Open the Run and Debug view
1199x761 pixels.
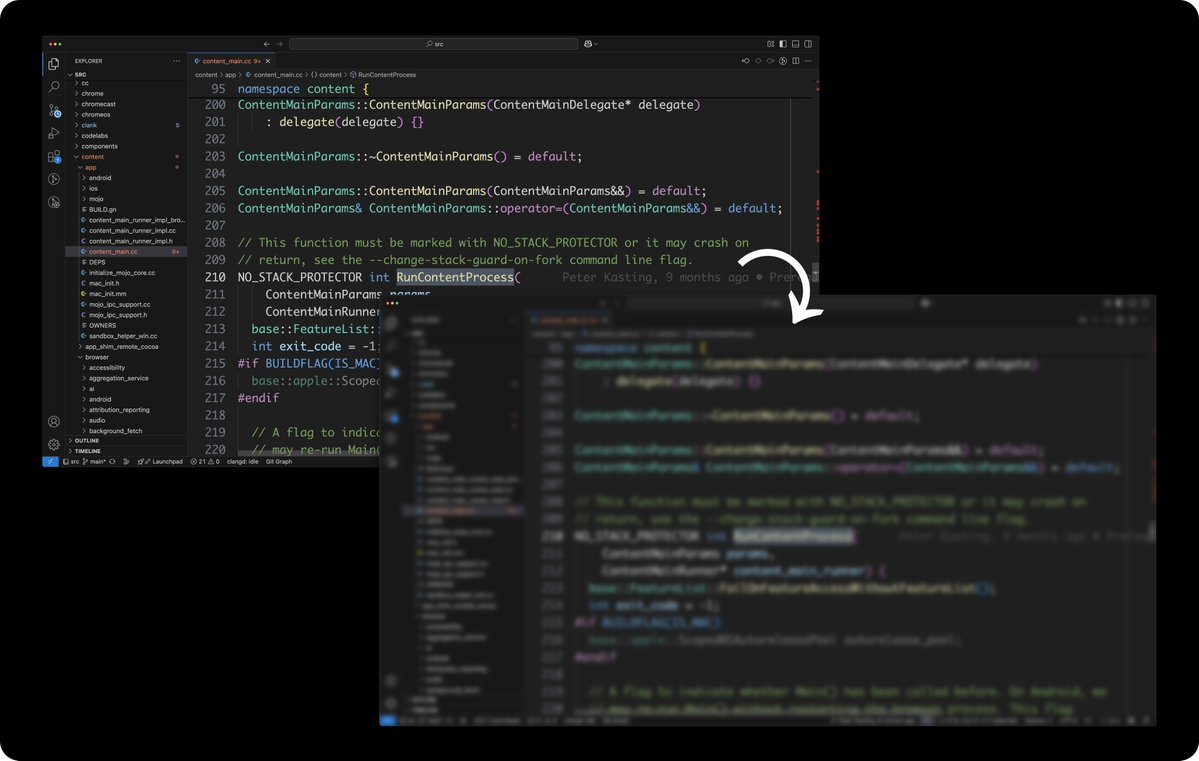coord(54,133)
